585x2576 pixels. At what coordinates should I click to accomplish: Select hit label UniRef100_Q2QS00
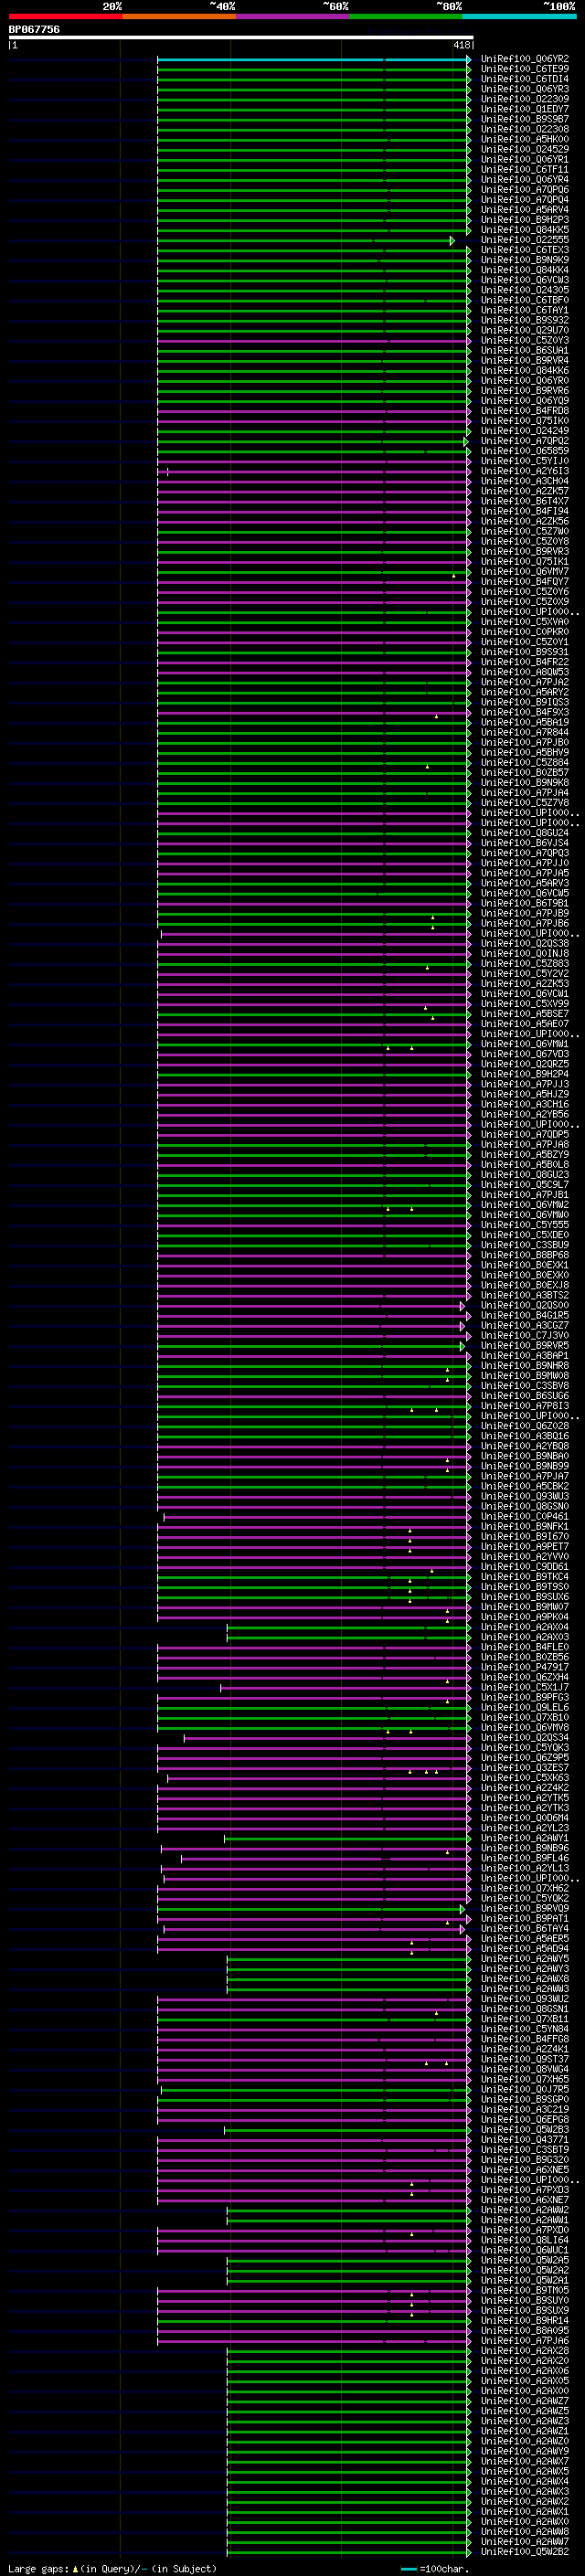[x=525, y=1306]
